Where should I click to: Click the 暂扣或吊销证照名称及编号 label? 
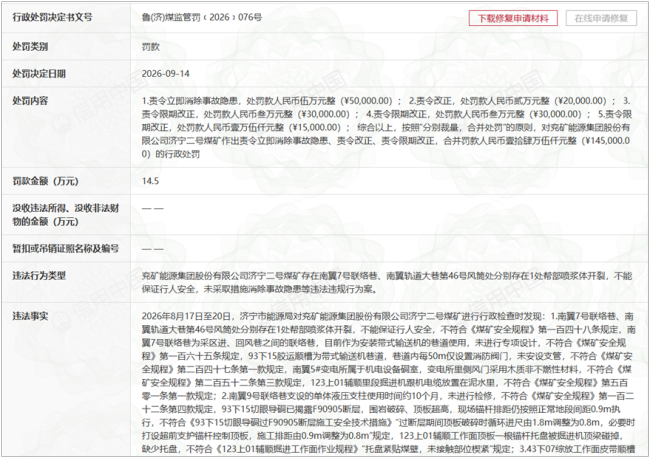point(65,249)
